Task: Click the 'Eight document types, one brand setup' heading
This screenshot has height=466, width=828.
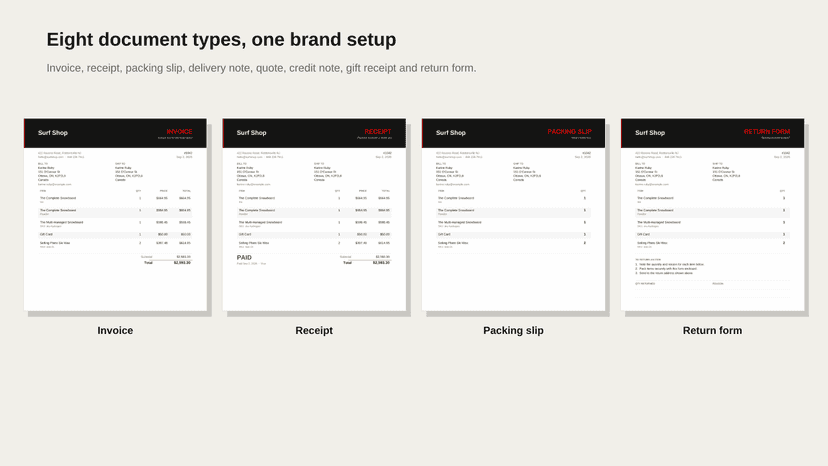Action: tap(221, 40)
